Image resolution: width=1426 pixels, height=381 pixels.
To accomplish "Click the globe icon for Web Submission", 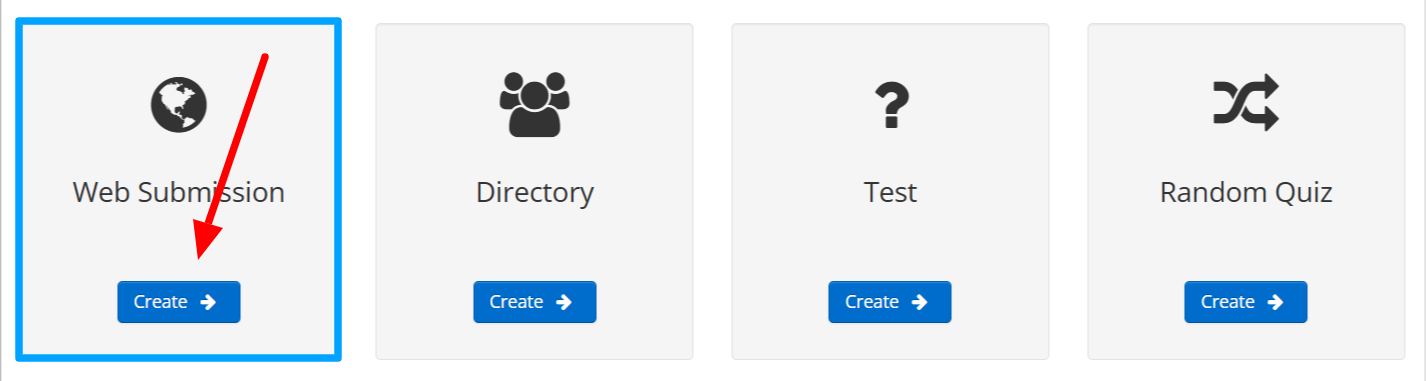I will pos(179,104).
